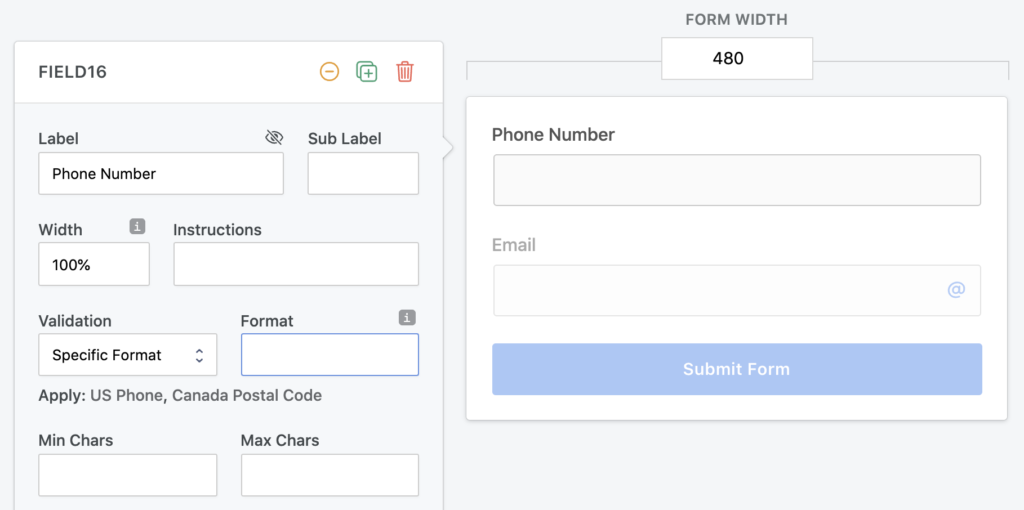Click the Instructions text field

click(296, 264)
